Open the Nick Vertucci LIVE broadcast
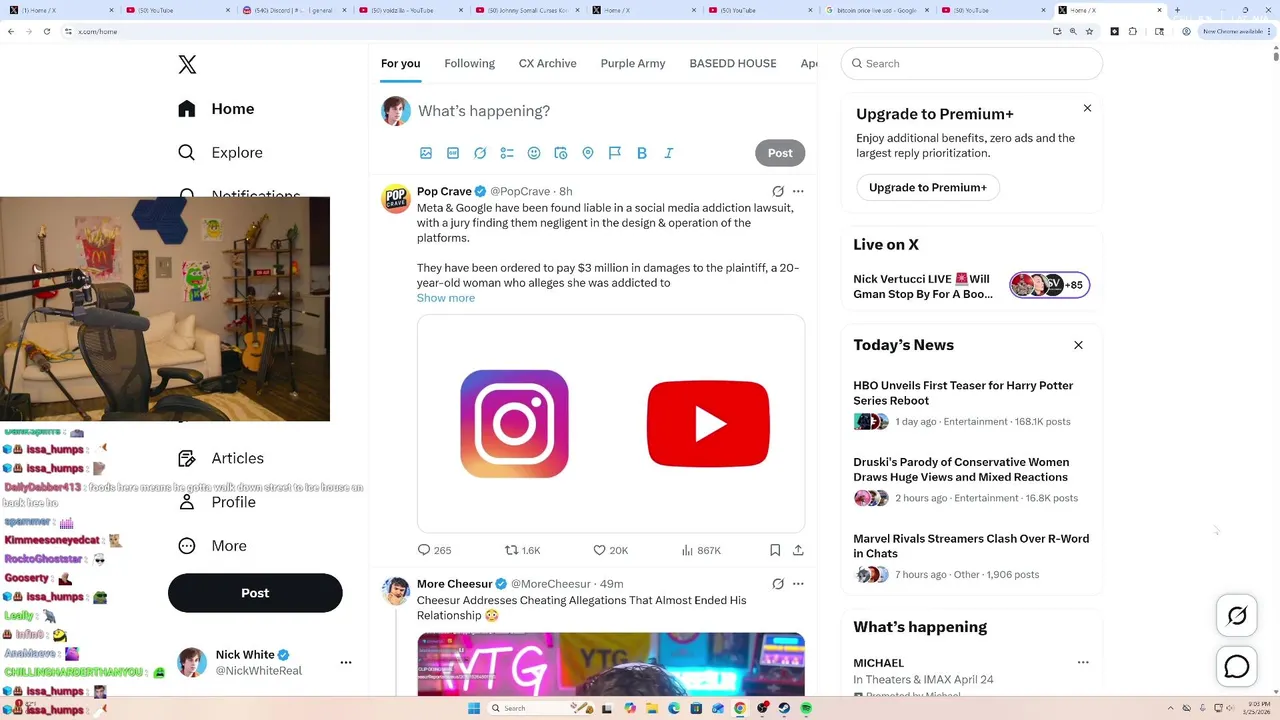This screenshot has height=720, width=1280. coord(971,286)
